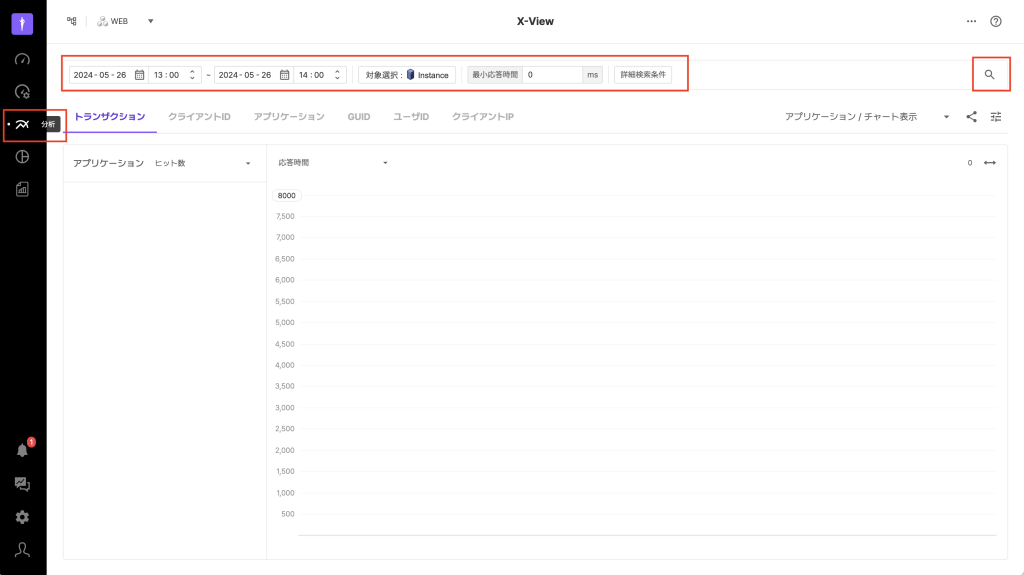Open the start date calendar picker
The width and height of the screenshot is (1024, 575).
[139, 75]
